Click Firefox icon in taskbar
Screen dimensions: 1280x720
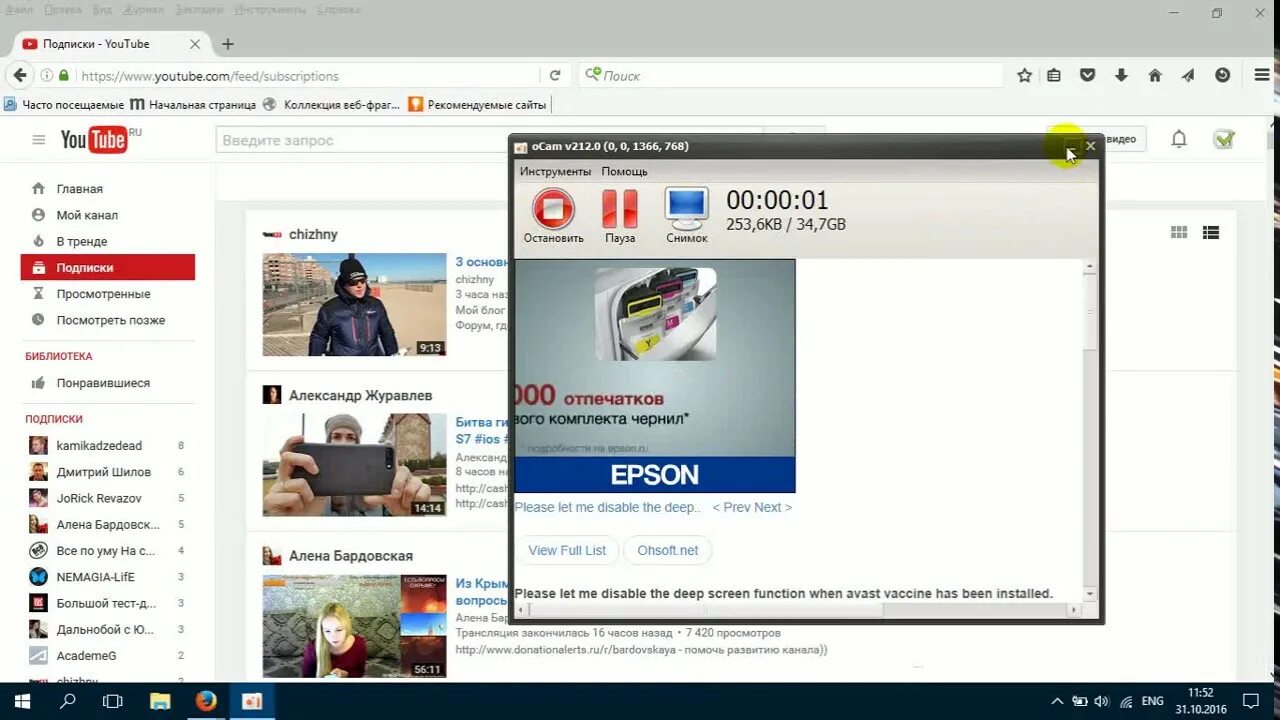(206, 701)
